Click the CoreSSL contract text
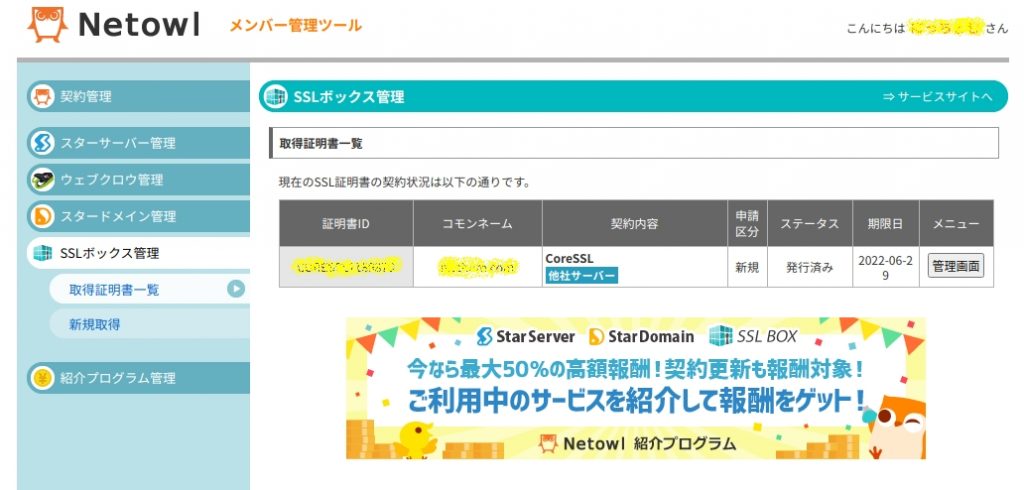The width and height of the screenshot is (1024, 490). click(569, 259)
